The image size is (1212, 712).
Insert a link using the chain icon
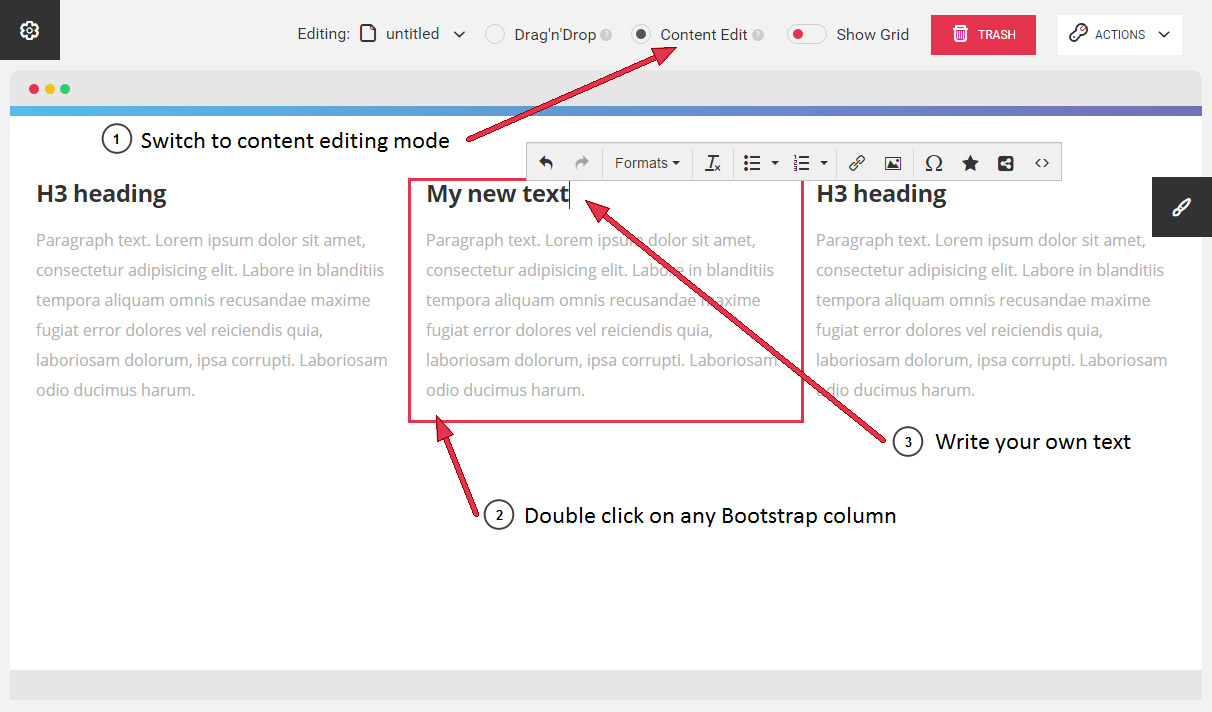click(x=856, y=163)
